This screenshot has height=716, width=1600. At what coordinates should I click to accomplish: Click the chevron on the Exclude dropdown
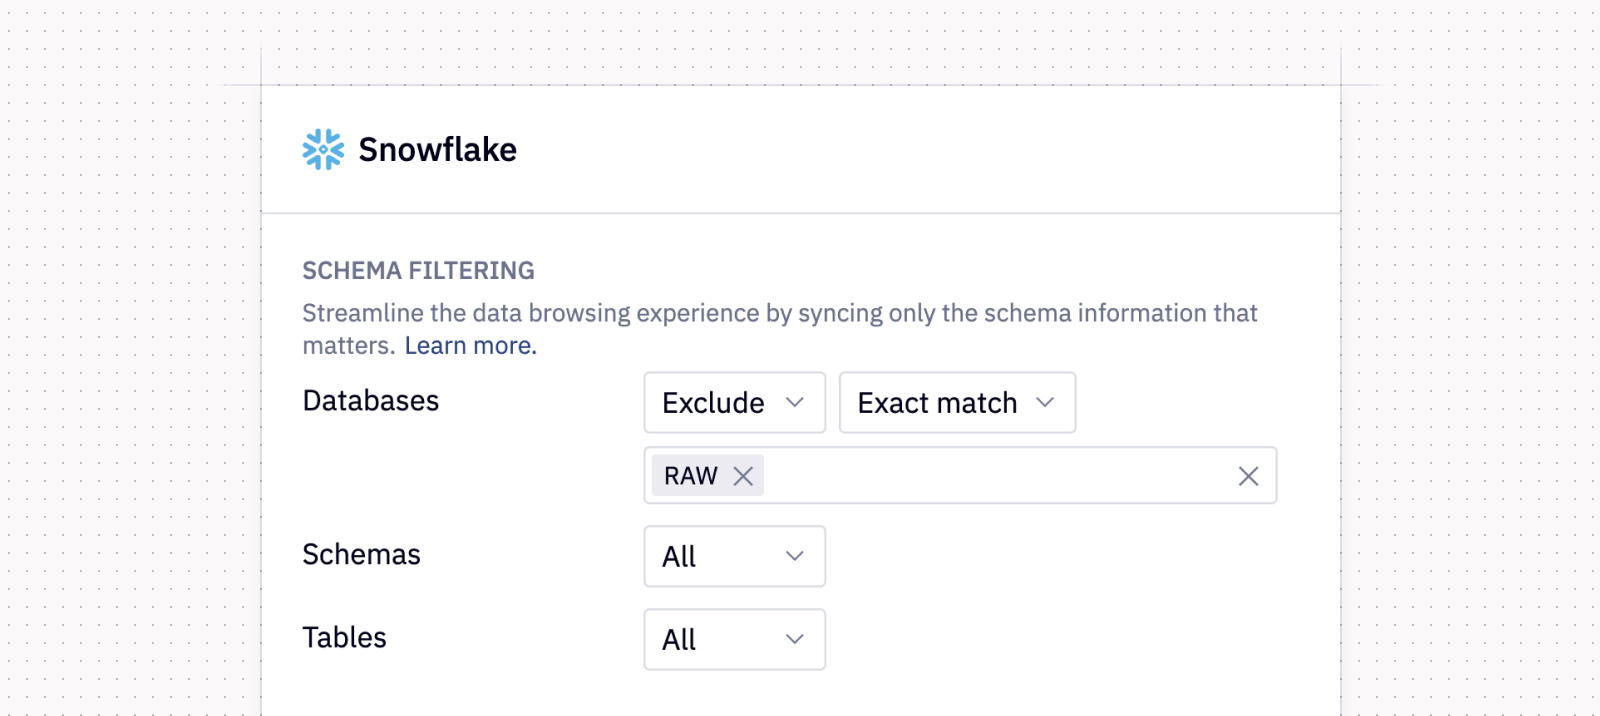(x=795, y=402)
